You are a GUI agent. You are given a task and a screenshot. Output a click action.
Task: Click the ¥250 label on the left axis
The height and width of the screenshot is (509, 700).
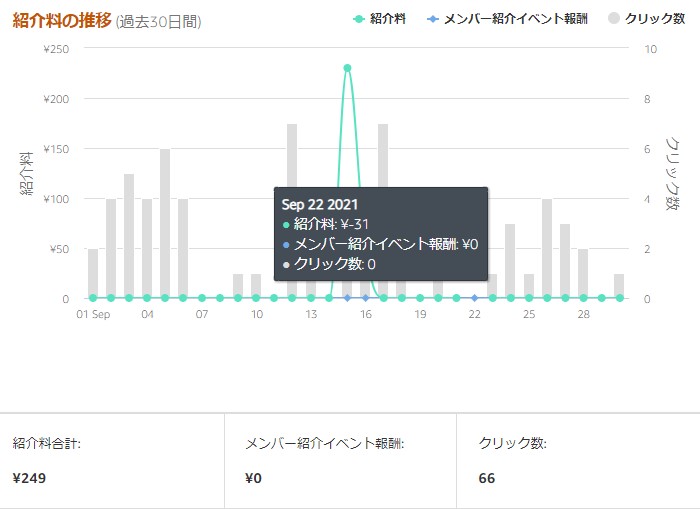[x=56, y=49]
